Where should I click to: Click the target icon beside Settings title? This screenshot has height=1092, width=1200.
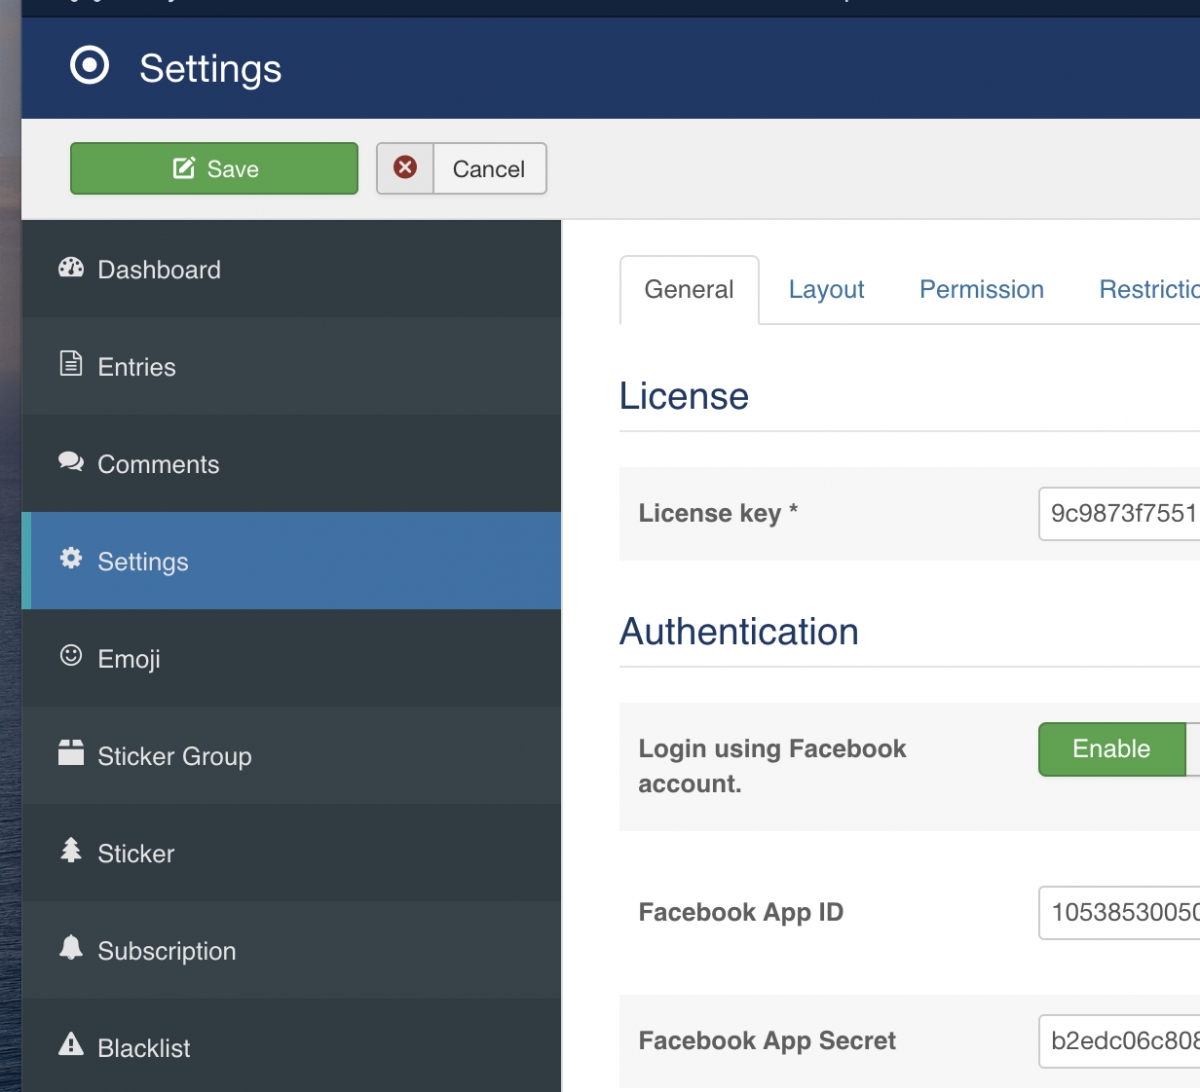pyautogui.click(x=90, y=67)
